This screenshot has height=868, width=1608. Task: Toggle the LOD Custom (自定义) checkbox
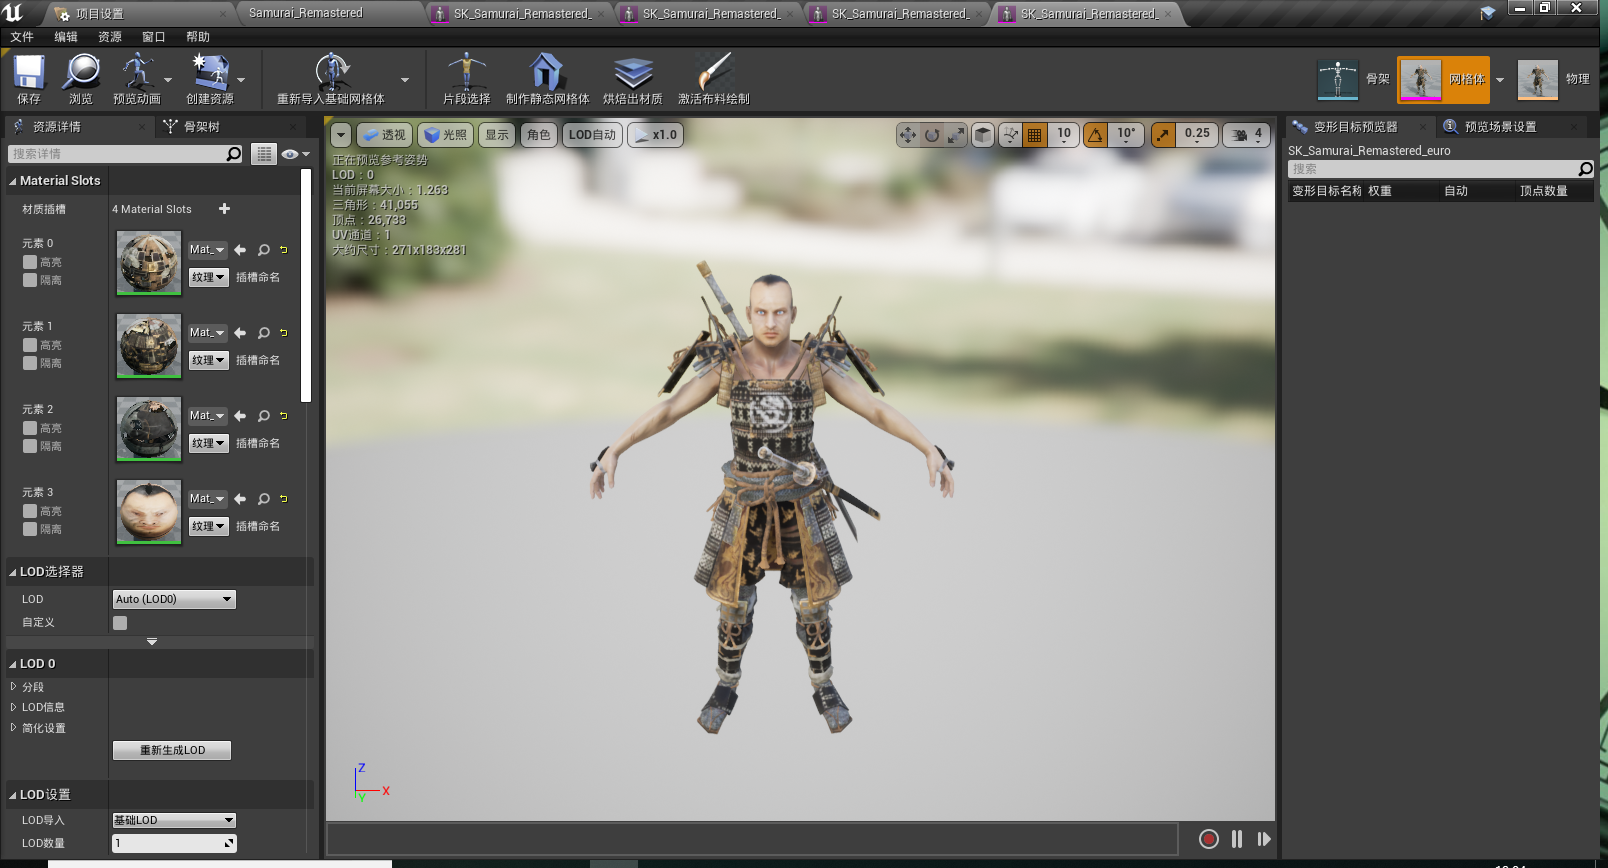click(x=120, y=623)
